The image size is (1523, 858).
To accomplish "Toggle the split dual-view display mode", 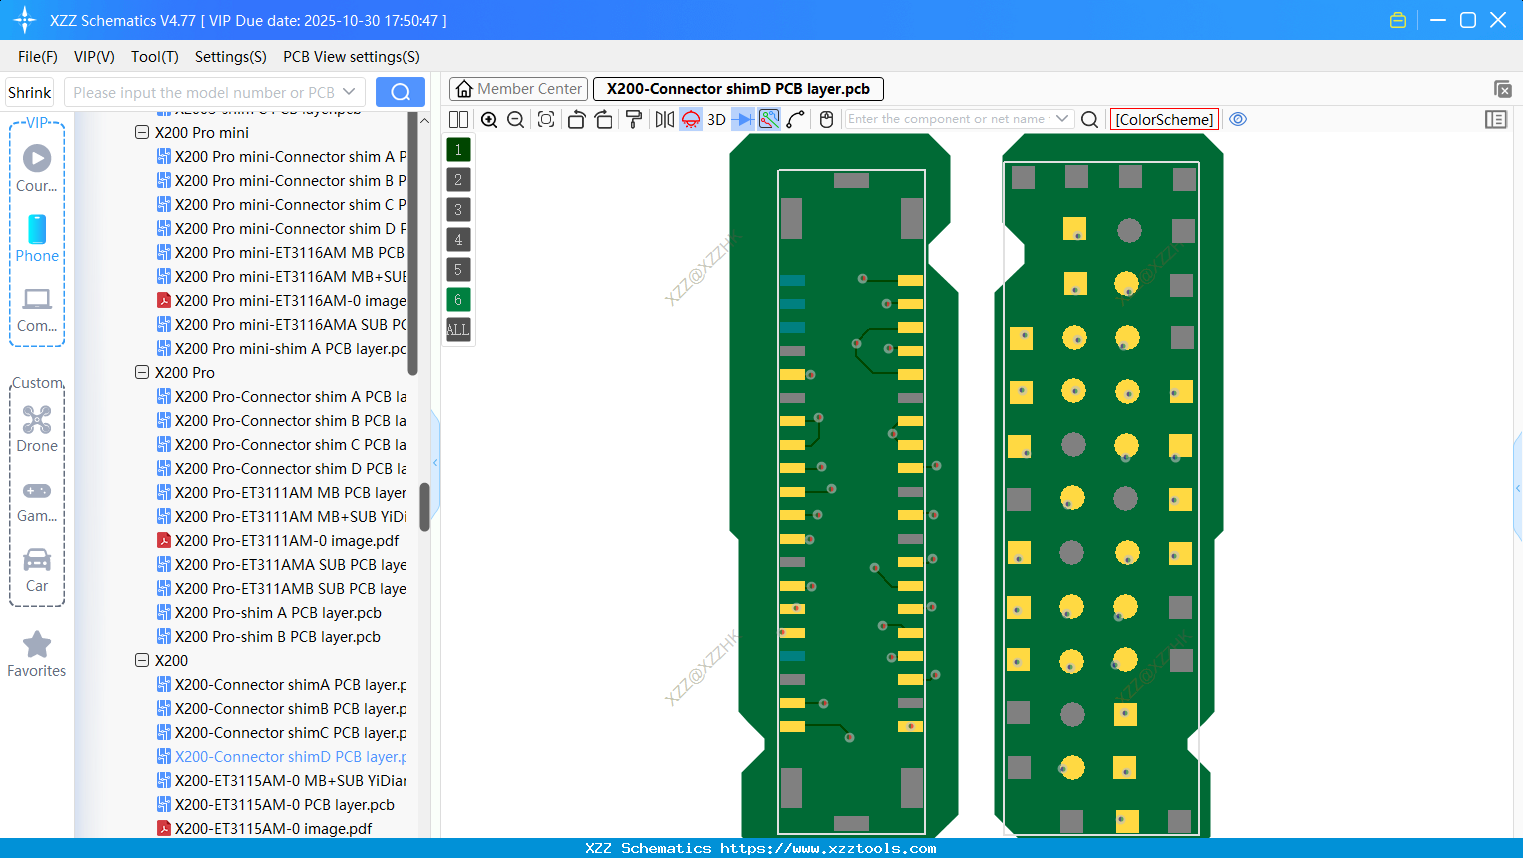I will click(458, 119).
